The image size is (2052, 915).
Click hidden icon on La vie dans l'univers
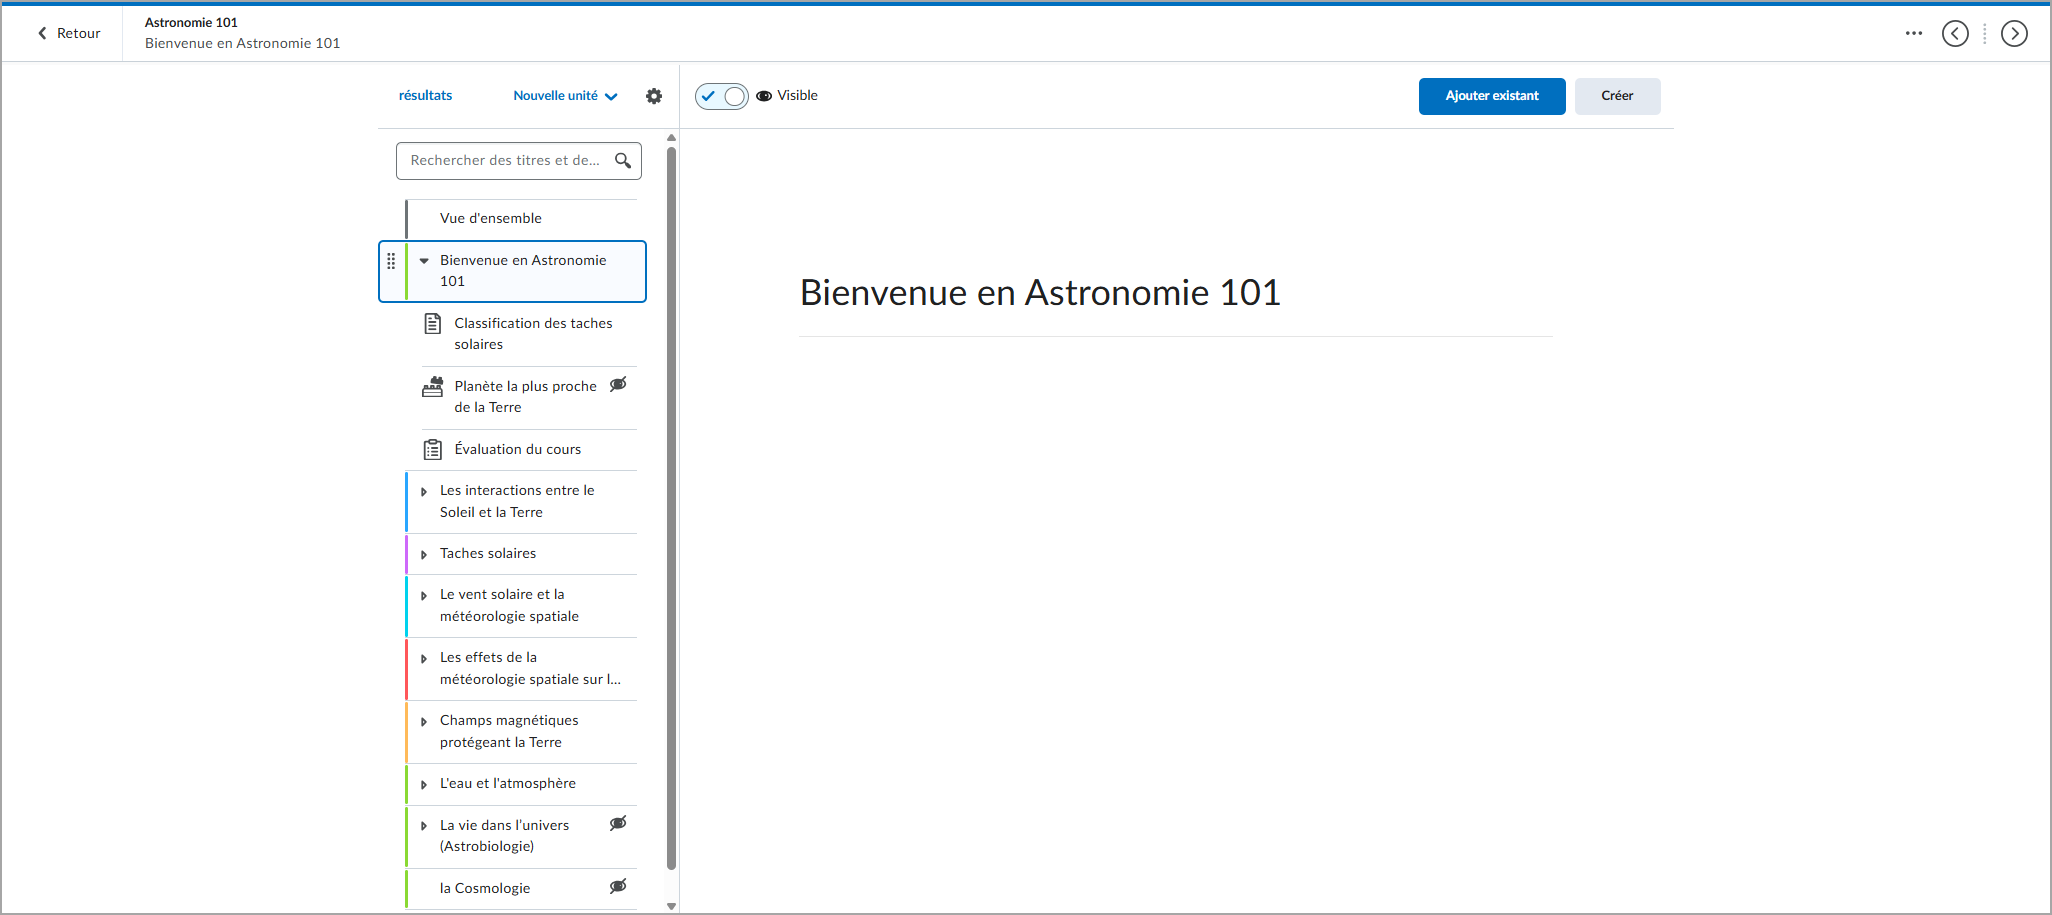(619, 823)
